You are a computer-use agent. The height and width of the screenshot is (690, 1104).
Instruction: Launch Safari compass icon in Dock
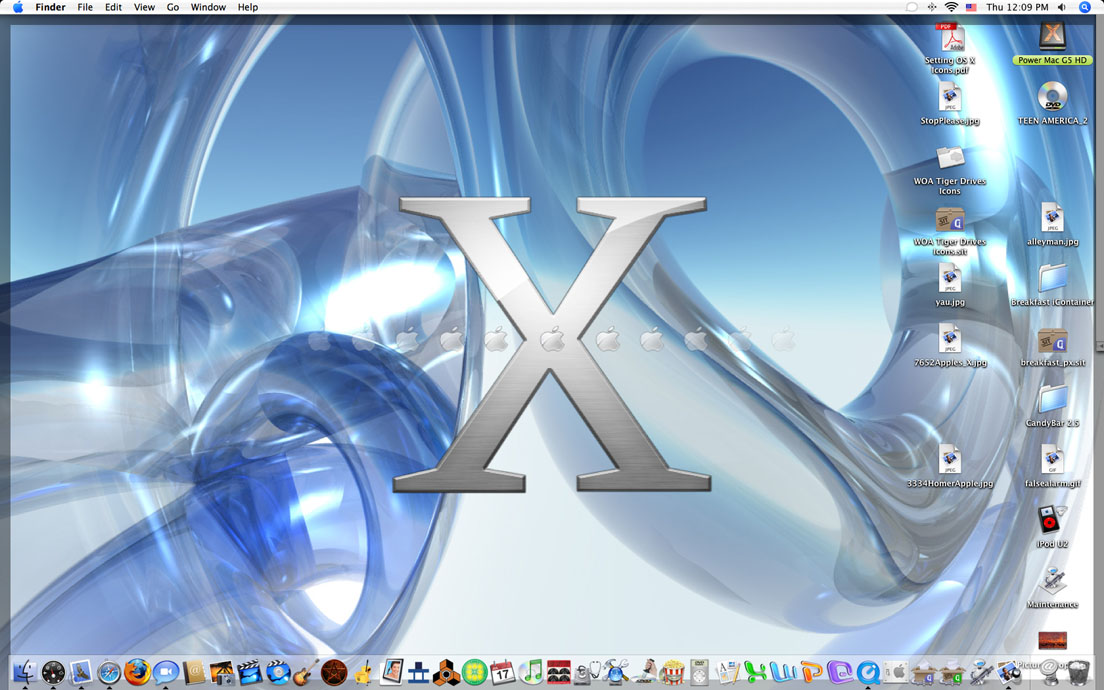click(109, 672)
